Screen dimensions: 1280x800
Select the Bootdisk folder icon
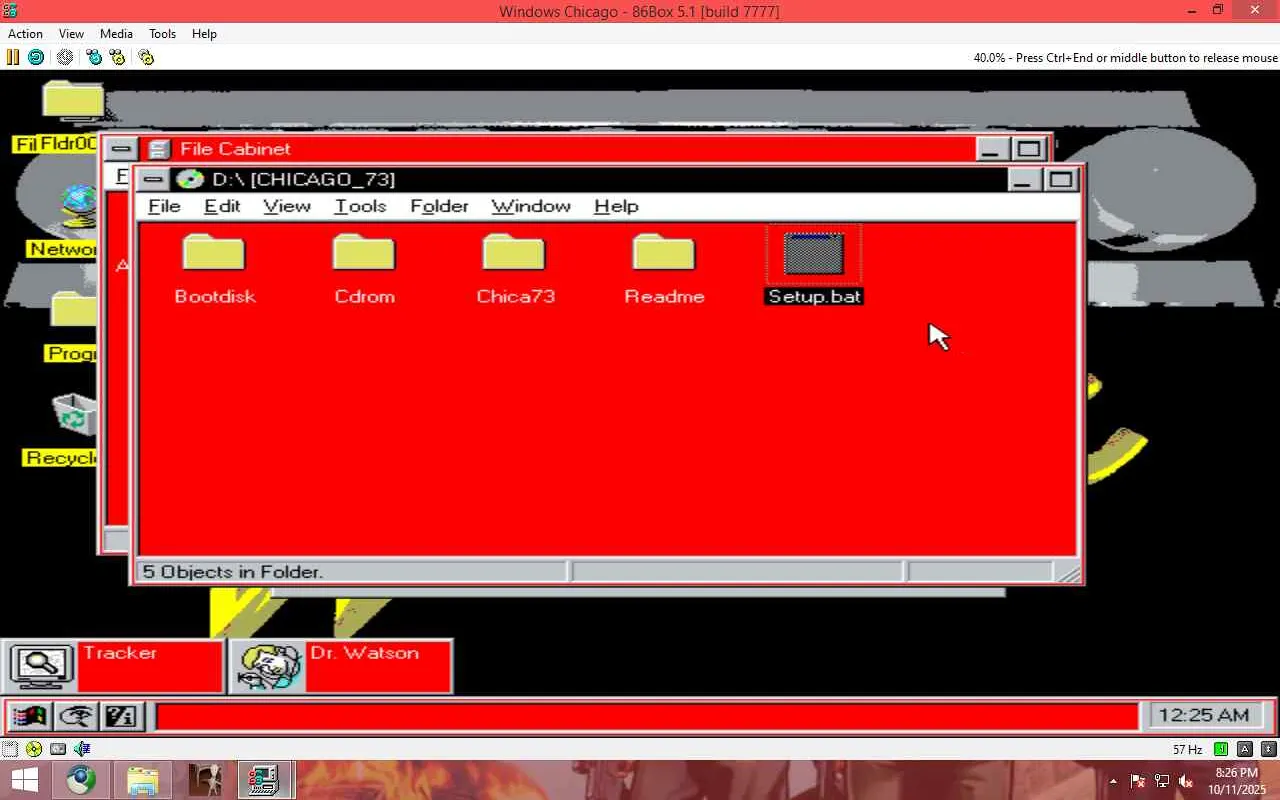pyautogui.click(x=214, y=253)
